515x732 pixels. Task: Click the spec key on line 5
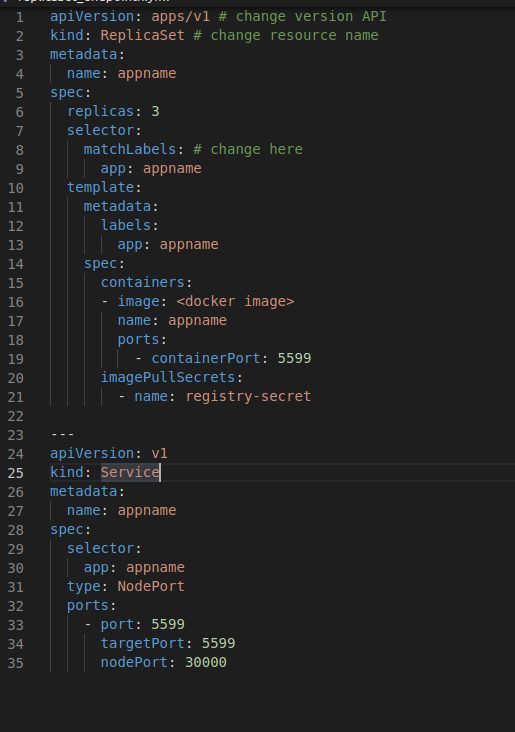pyautogui.click(x=67, y=92)
